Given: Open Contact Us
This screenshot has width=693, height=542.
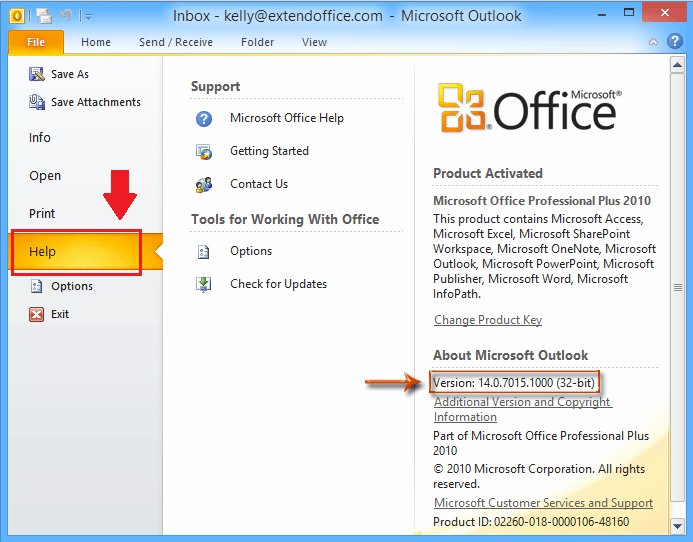Looking at the screenshot, I should 259,184.
